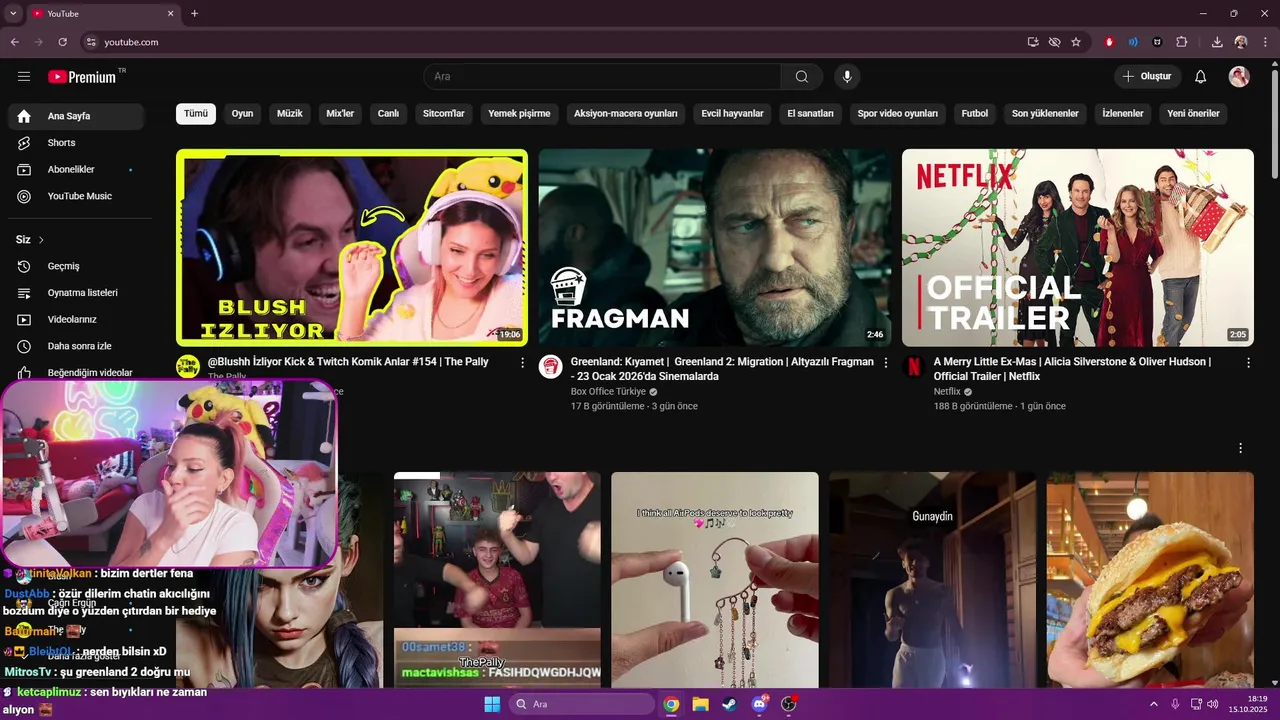Screen dimensions: 1280x720
Task: Open Geçmiş in the sidebar
Action: click(x=76, y=266)
